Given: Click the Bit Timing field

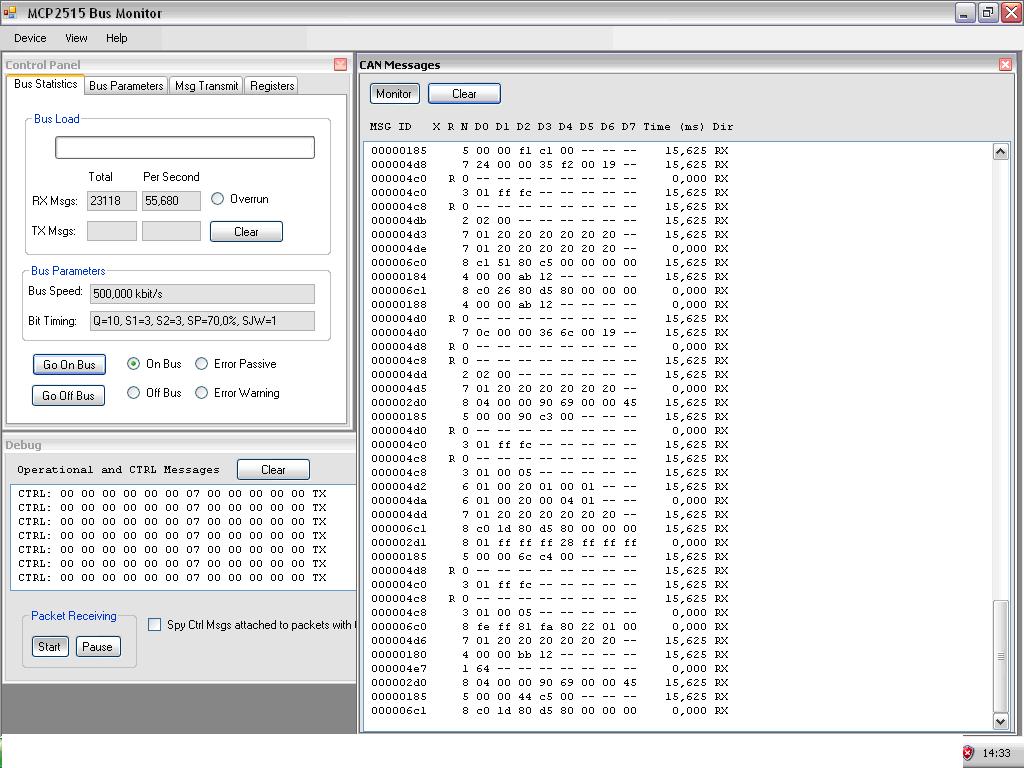Looking at the screenshot, I should 202,321.
